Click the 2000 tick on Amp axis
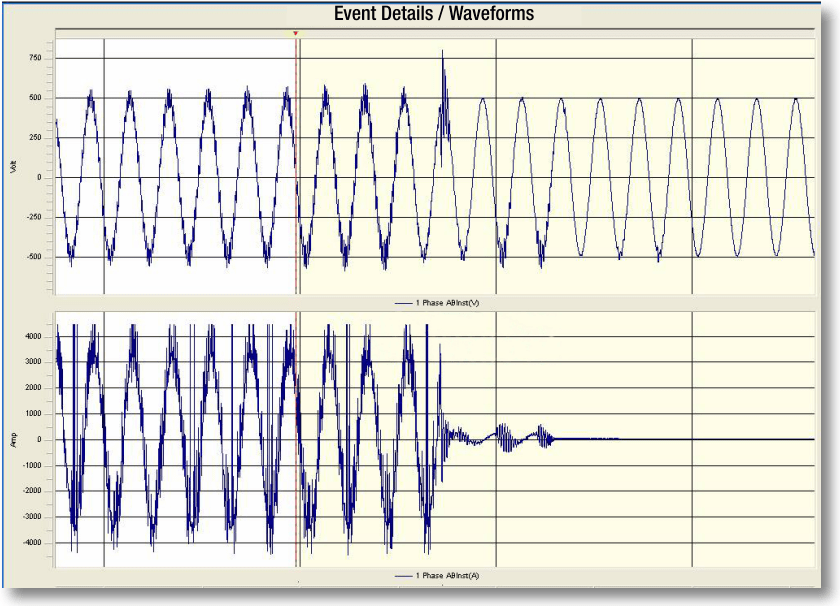The height and width of the screenshot is (606, 840). (x=33, y=388)
